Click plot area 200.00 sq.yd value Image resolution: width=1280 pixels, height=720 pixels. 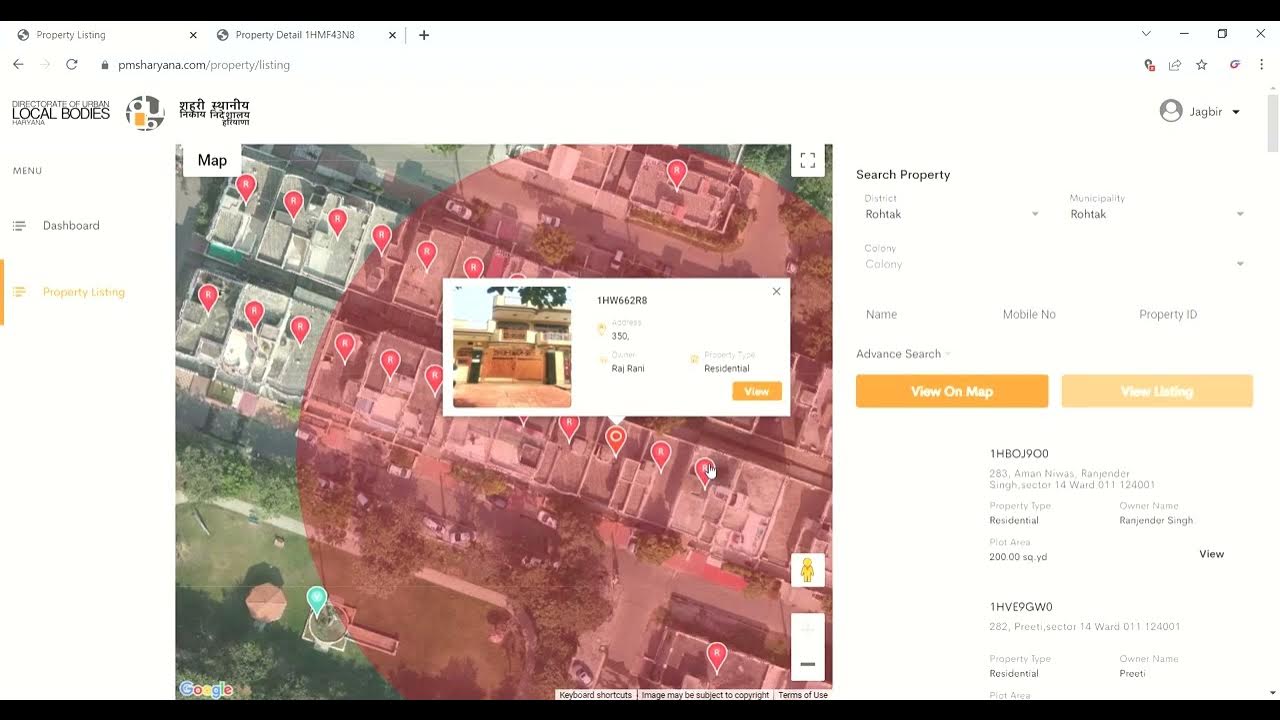pos(1018,557)
